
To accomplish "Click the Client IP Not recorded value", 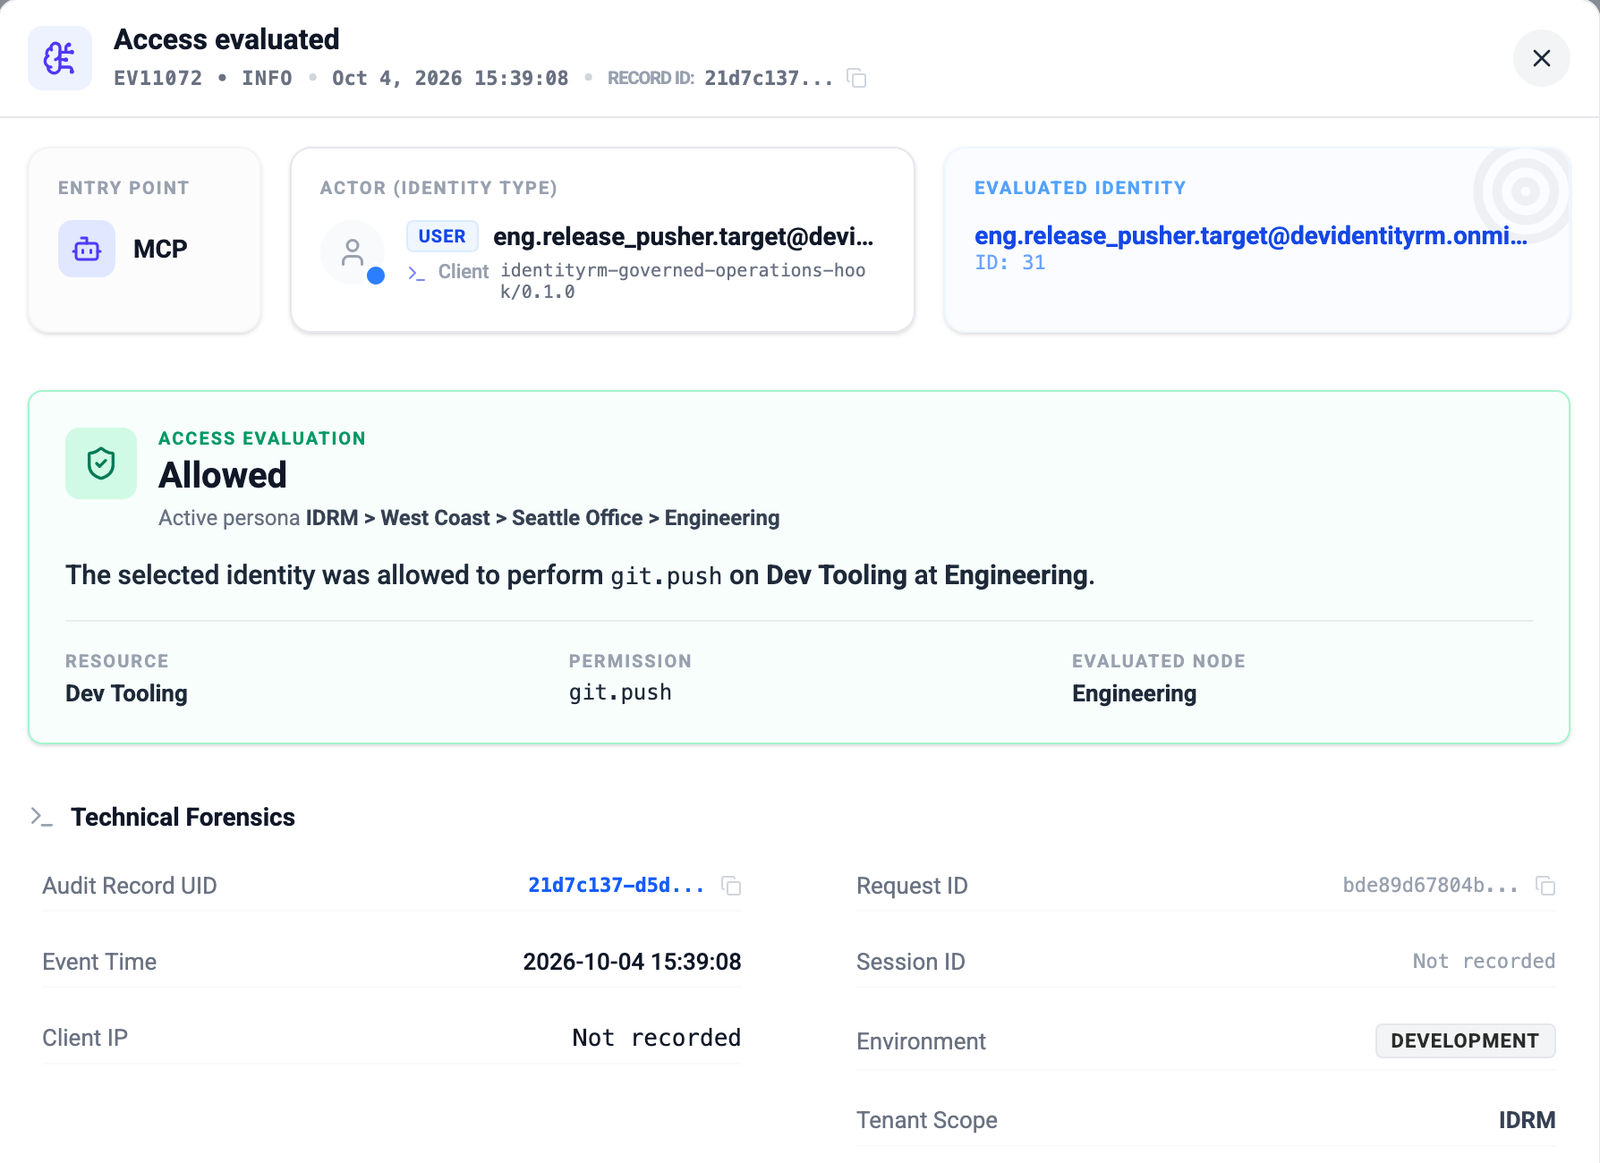I will pos(656,1038).
